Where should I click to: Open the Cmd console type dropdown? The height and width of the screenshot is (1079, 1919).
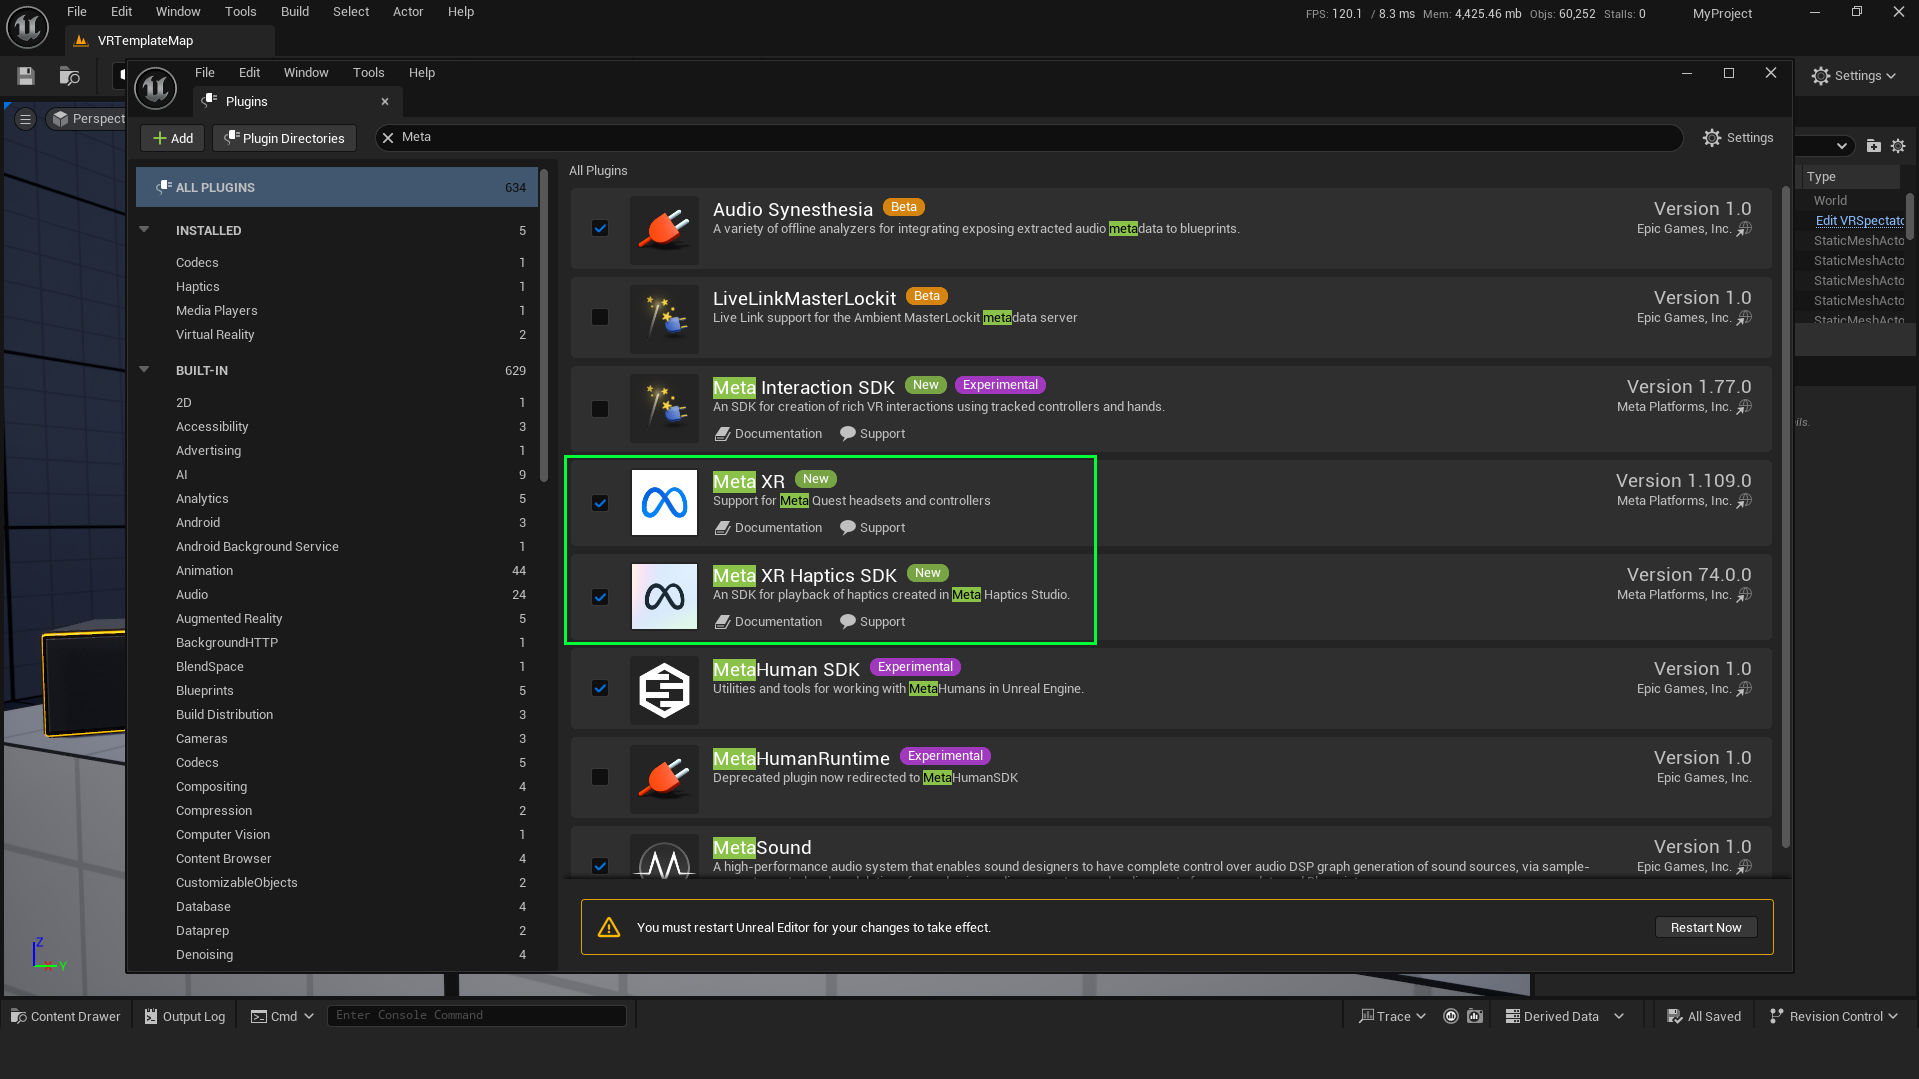click(282, 1016)
